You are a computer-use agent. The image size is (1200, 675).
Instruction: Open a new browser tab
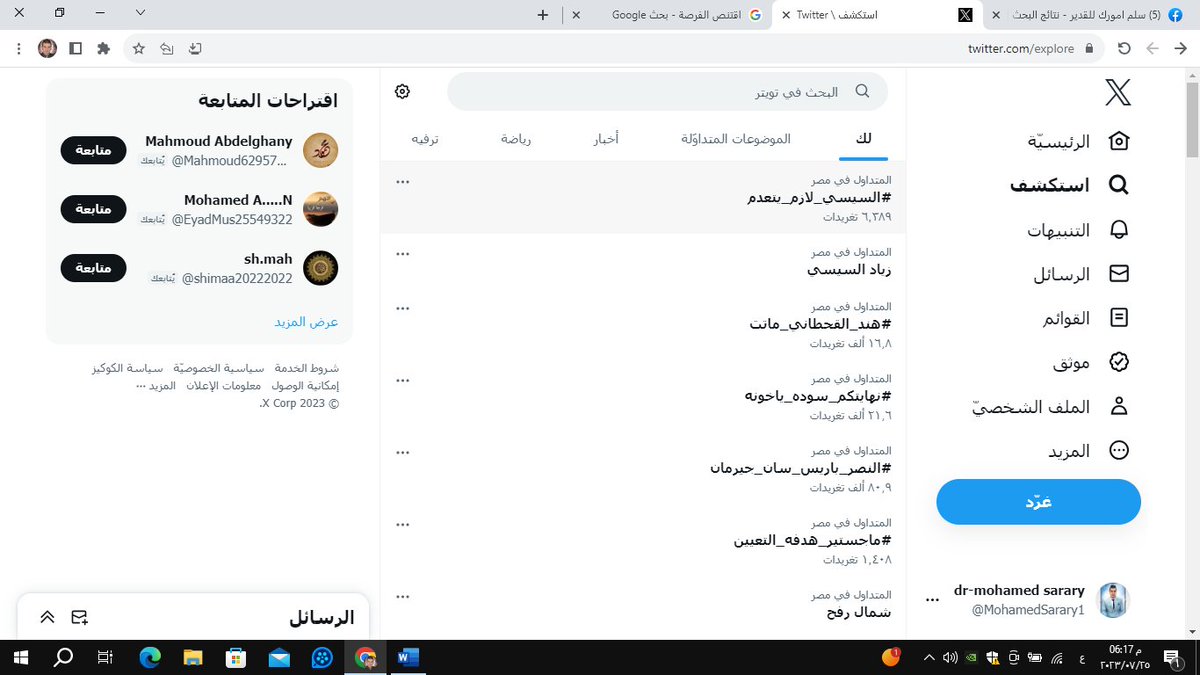pos(543,15)
